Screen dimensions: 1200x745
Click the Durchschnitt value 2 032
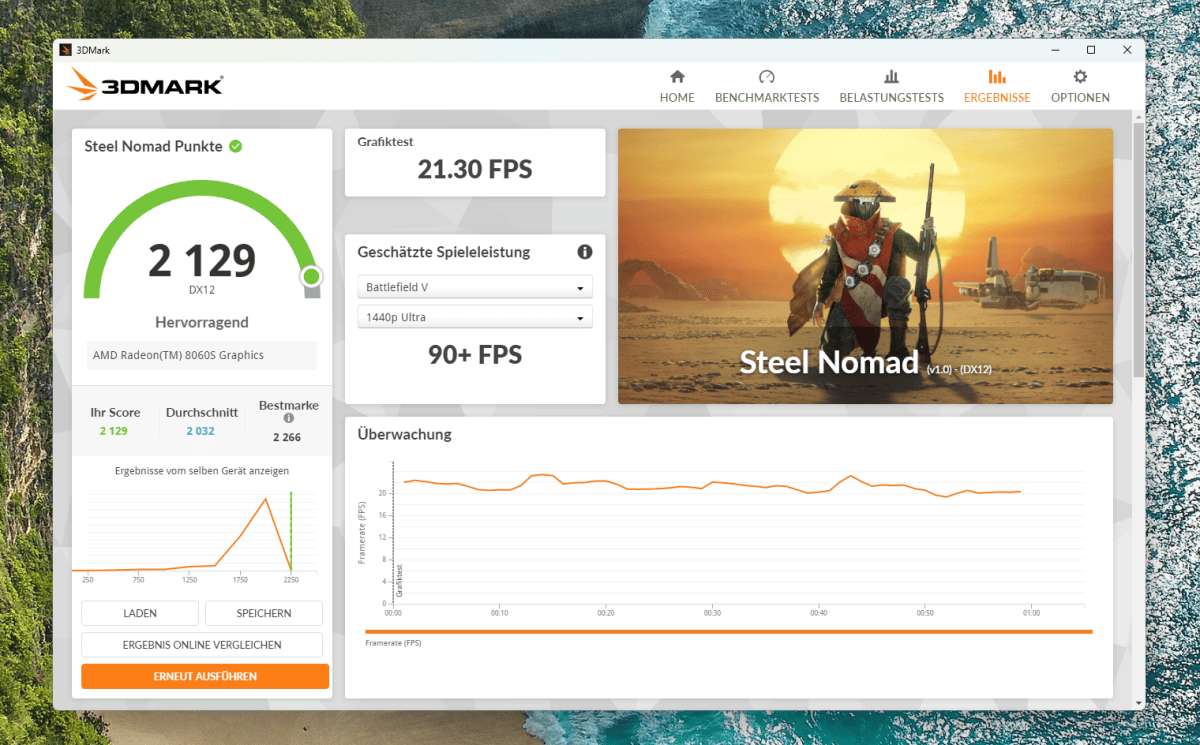(201, 431)
